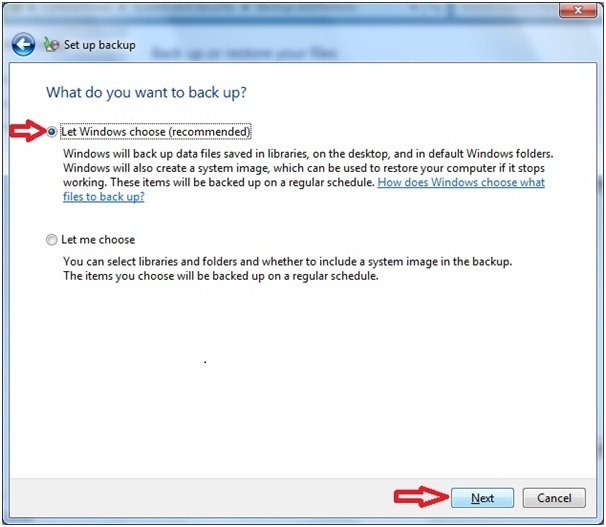Click the Set up backup wizard icon
The height and width of the screenshot is (527, 606).
[x=51, y=45]
